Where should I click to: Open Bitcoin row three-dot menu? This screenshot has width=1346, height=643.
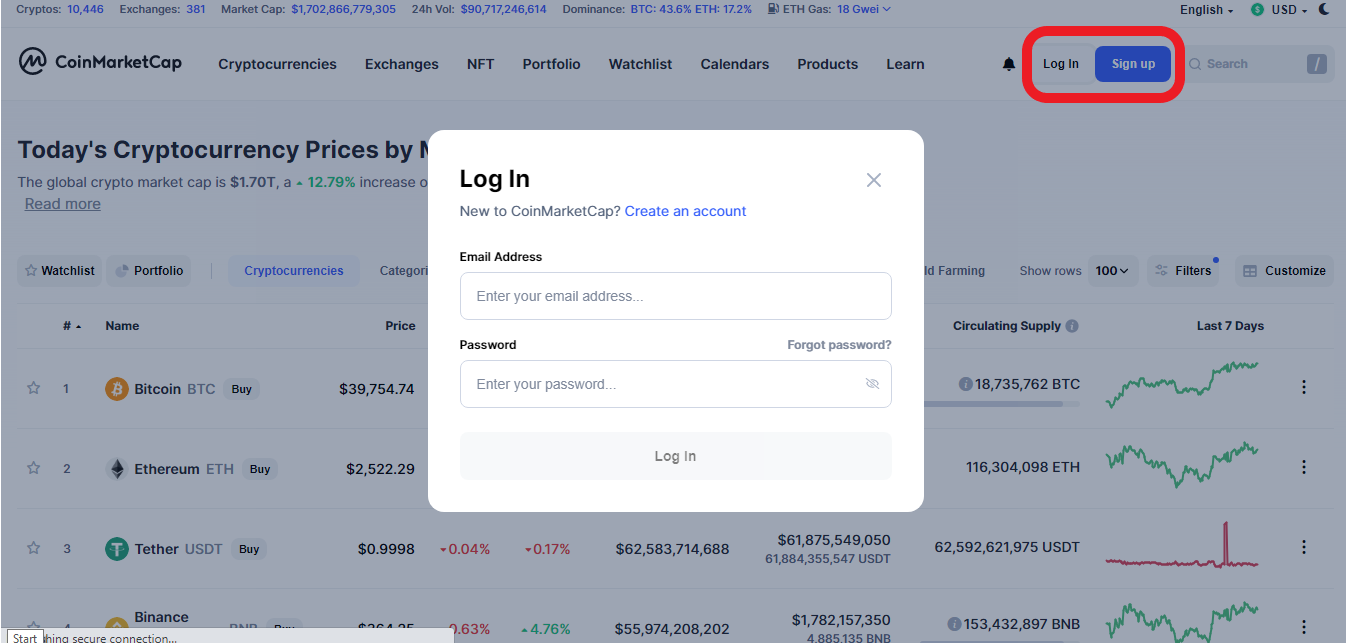1303,387
